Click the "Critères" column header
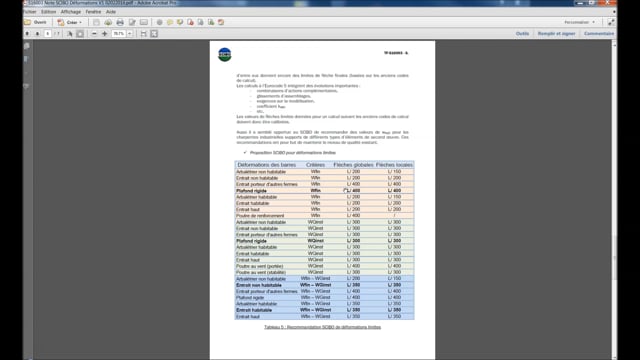 pyautogui.click(x=316, y=165)
